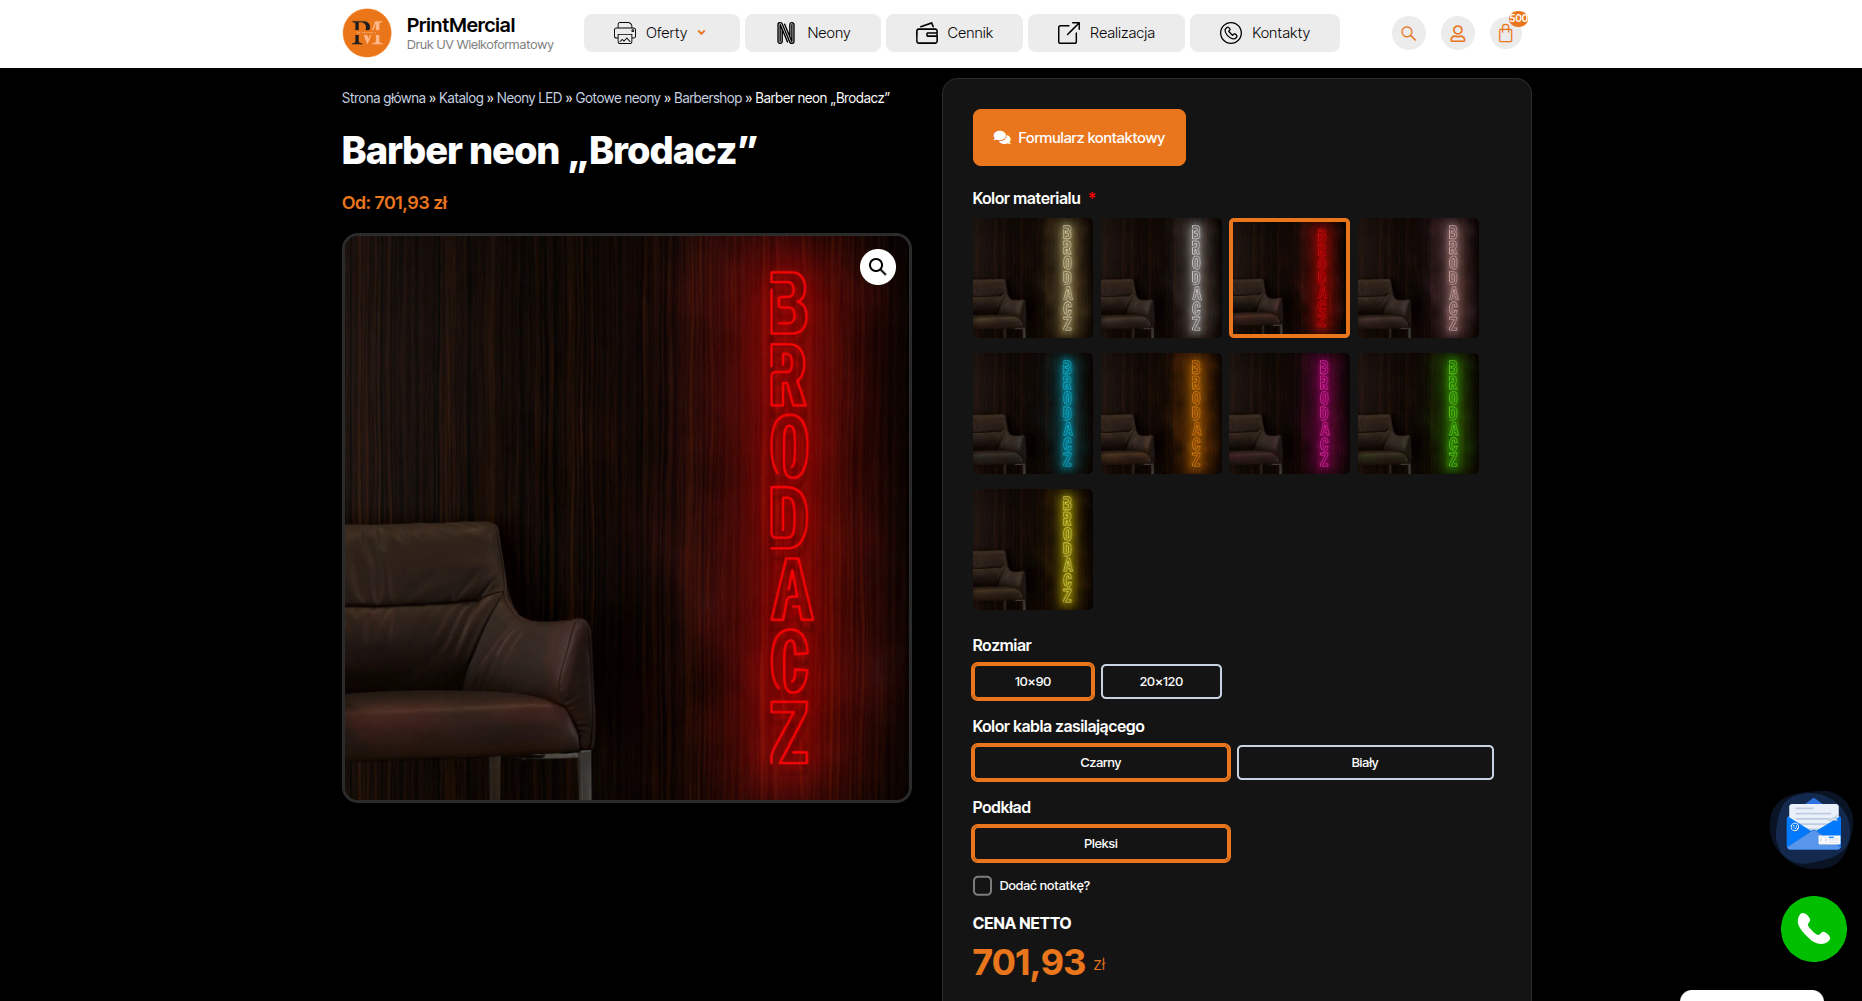This screenshot has width=1862, height=1001.
Task: Select the yellow neon thumbnail
Action: [x=1033, y=549]
